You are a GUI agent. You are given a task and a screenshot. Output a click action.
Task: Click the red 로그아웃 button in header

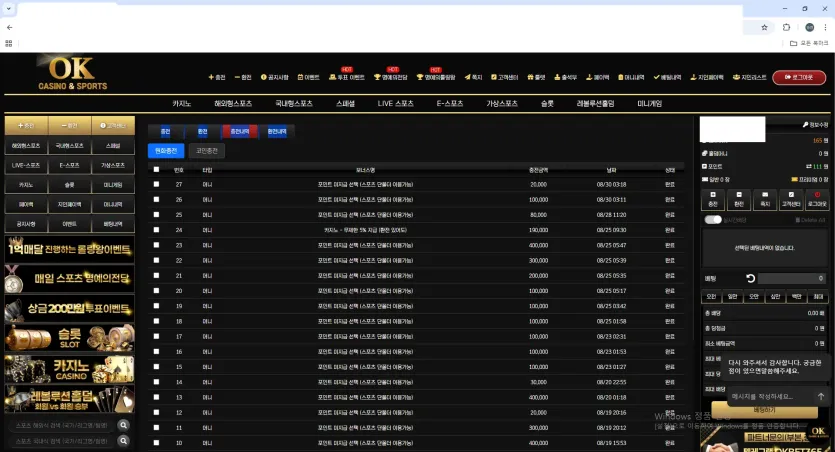coord(799,77)
